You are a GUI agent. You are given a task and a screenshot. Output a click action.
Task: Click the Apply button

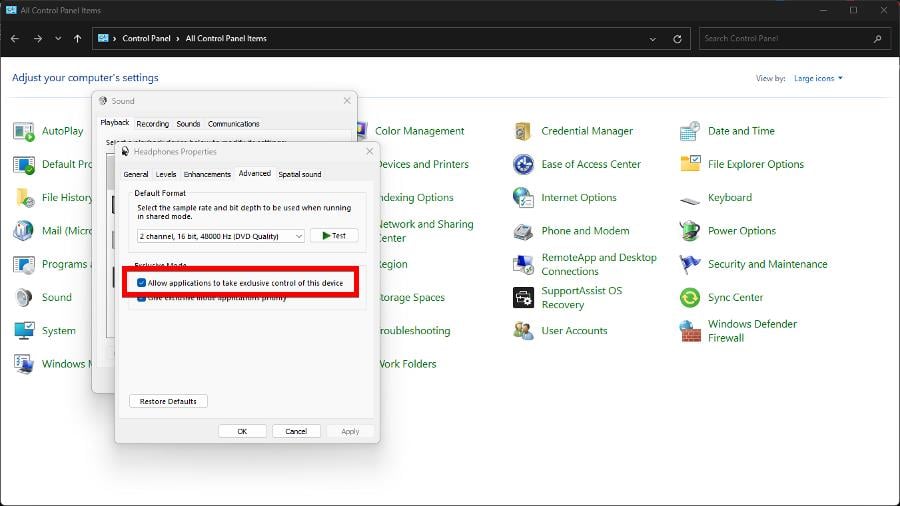350,431
